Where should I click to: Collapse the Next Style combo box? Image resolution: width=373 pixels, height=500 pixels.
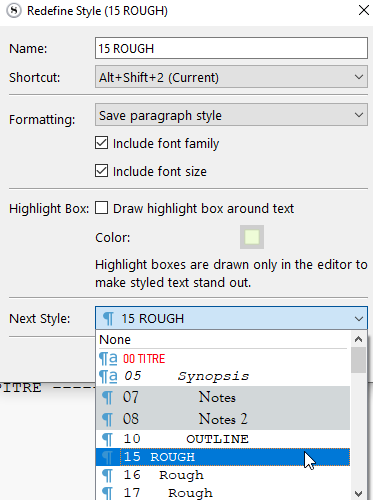tap(231, 318)
